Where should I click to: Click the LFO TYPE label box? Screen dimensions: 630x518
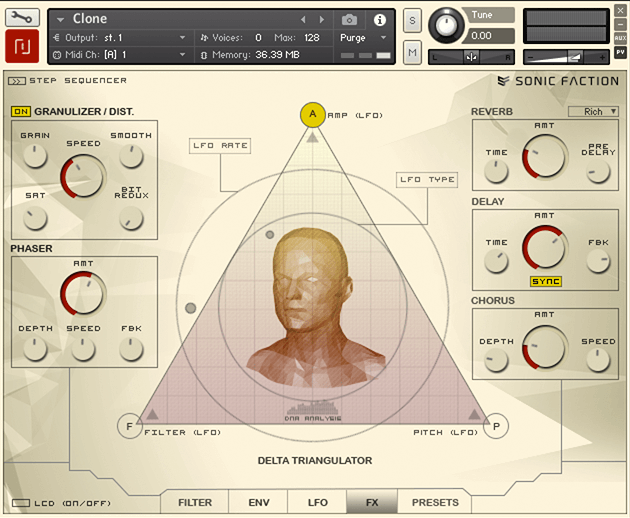pos(427,180)
